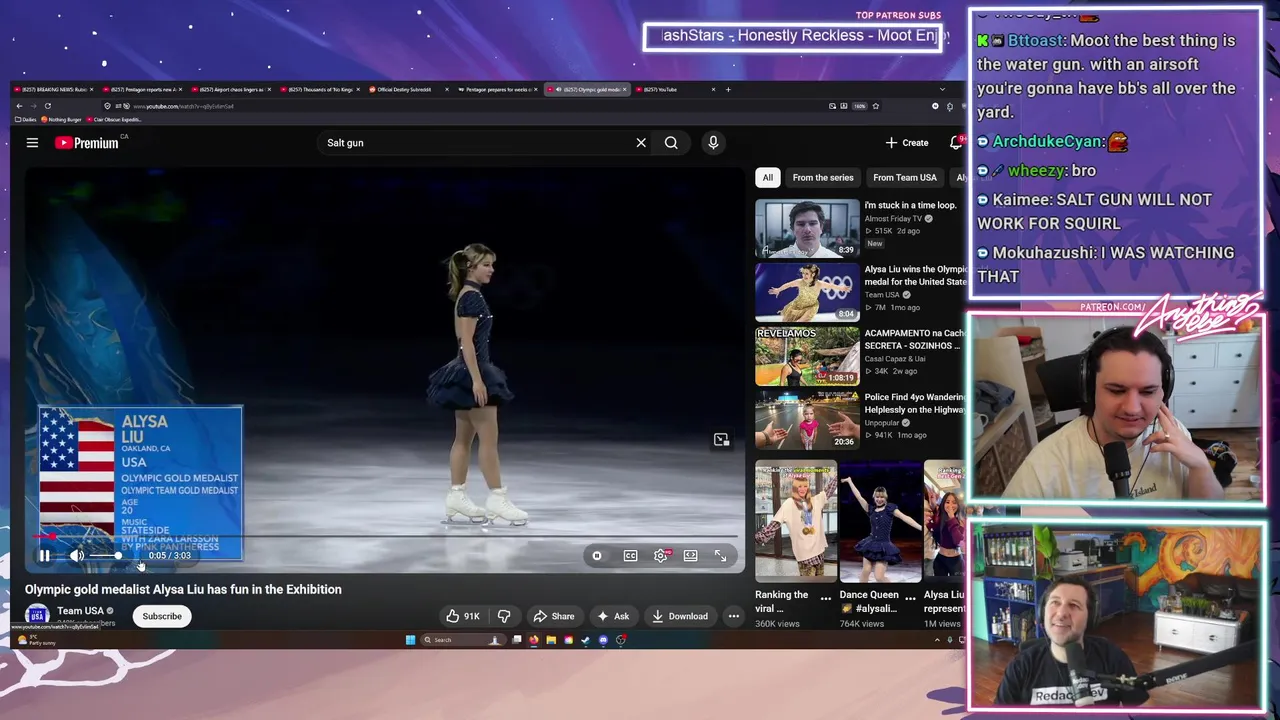Switch to Official Destiny Subreddit tab
The width and height of the screenshot is (1280, 720).
tap(410, 90)
